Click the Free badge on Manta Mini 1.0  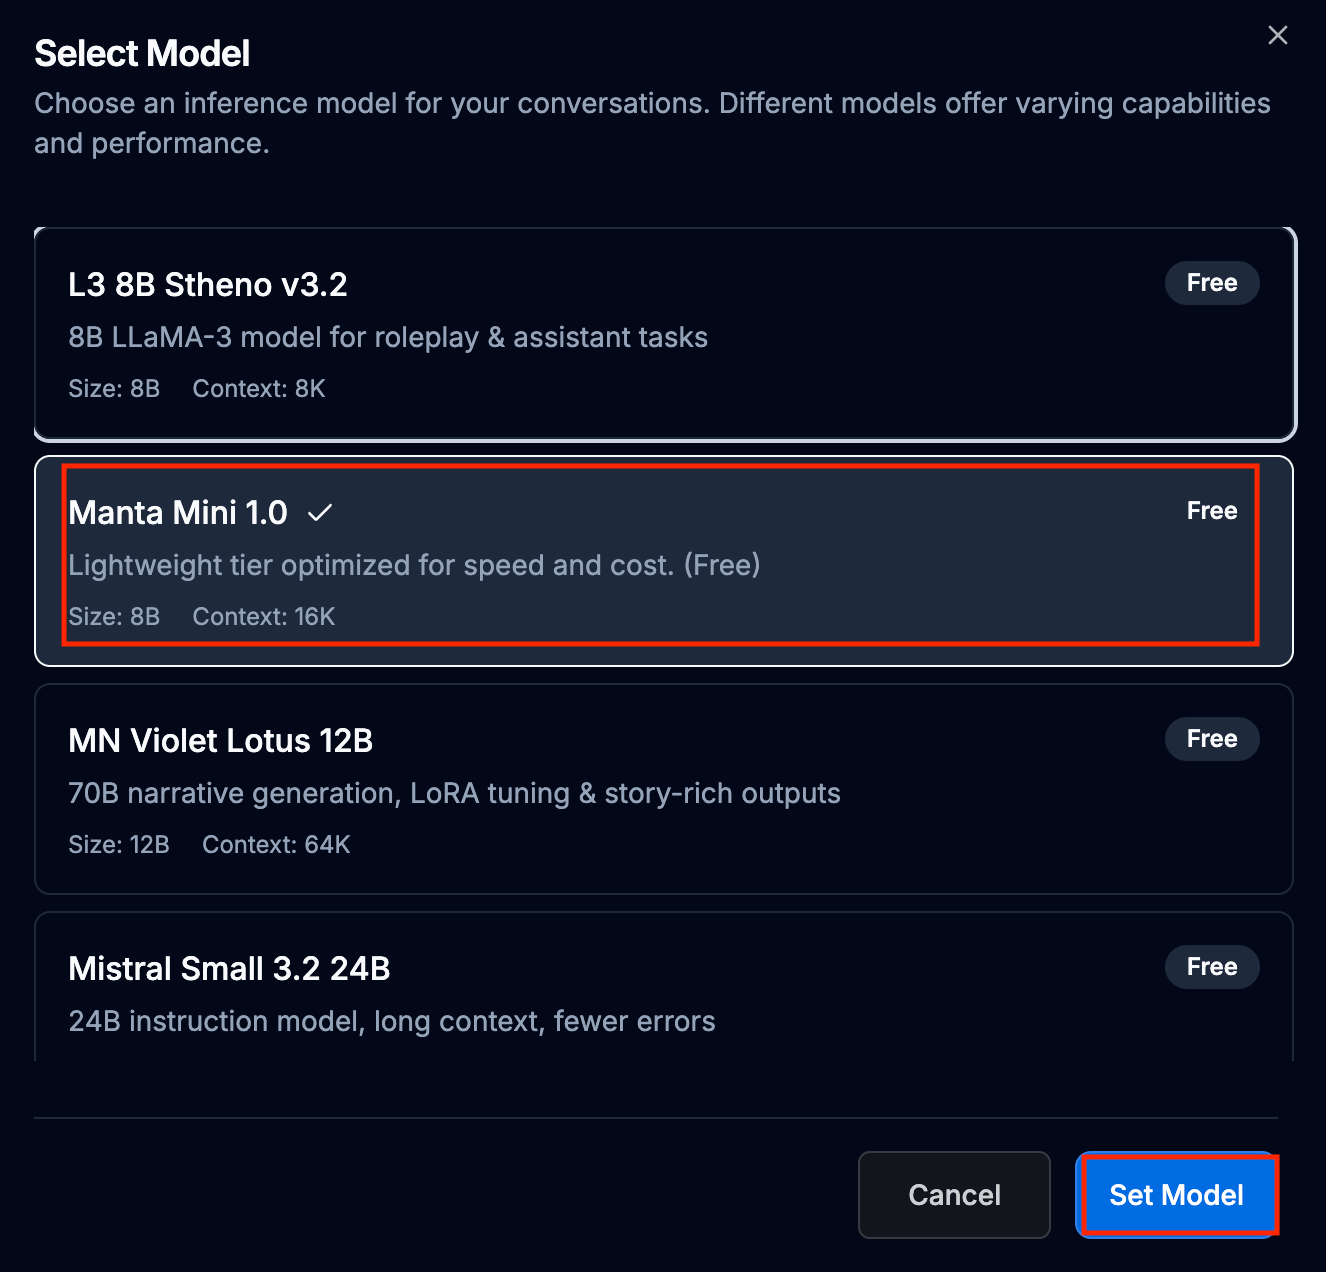coord(1211,511)
